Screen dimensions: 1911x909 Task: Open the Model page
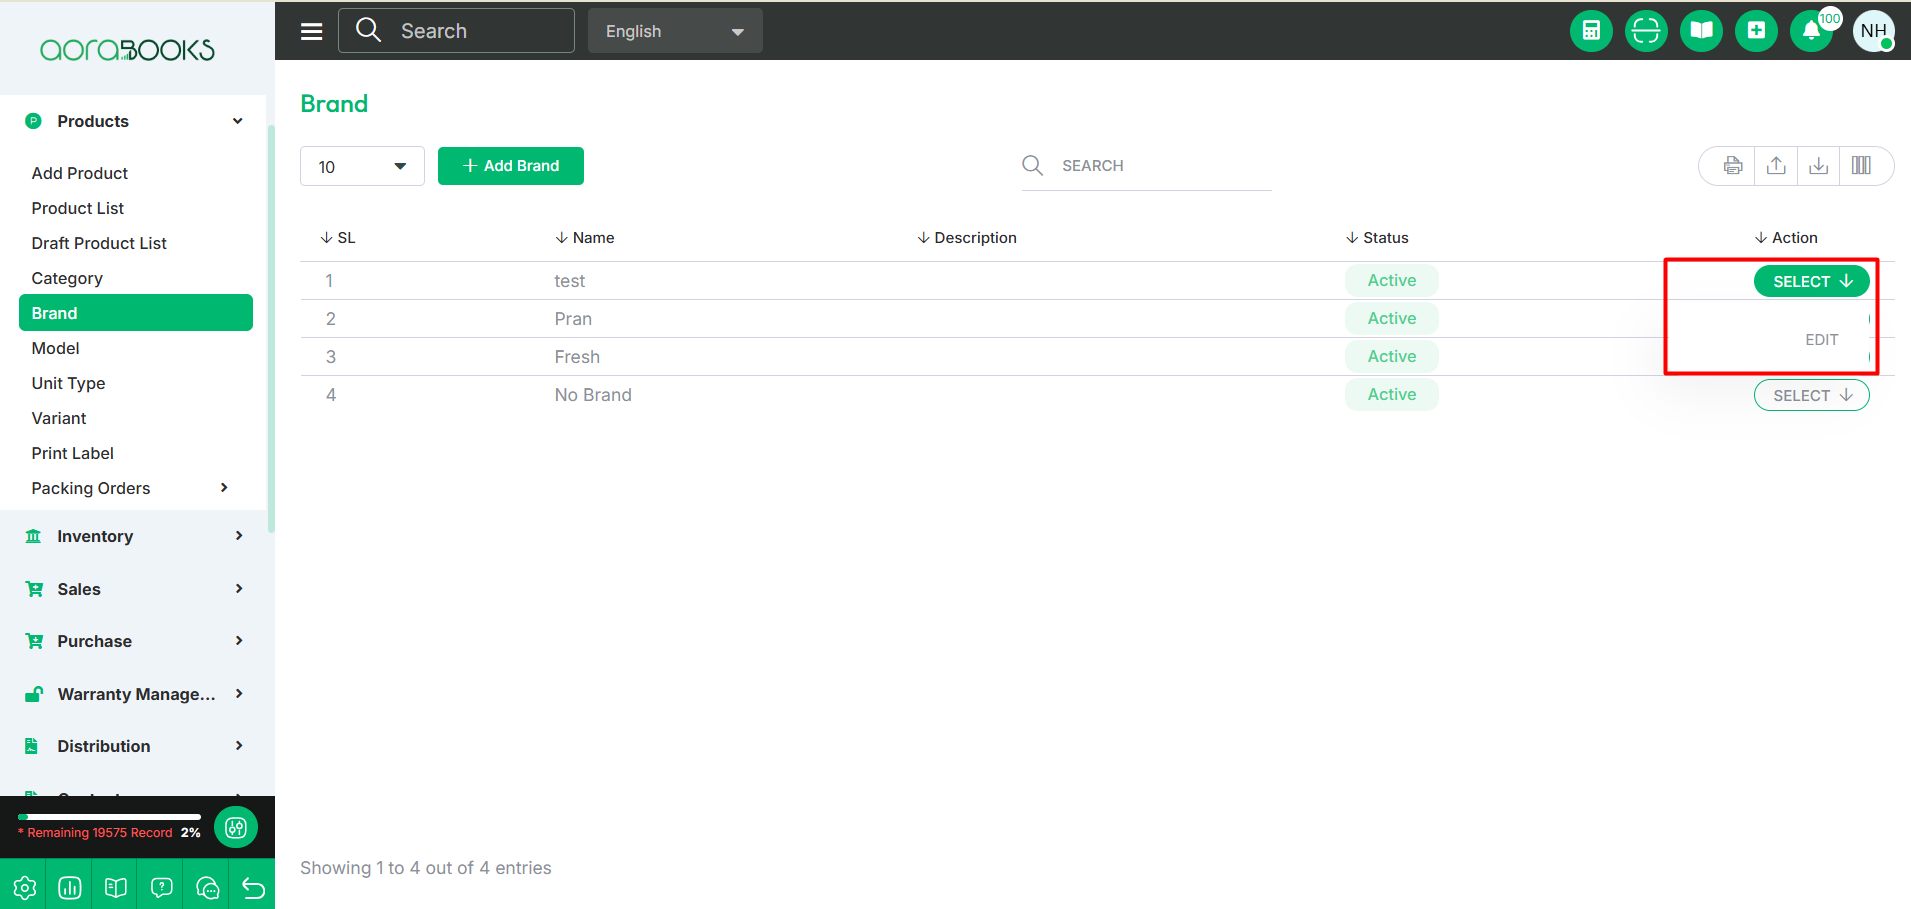55,348
